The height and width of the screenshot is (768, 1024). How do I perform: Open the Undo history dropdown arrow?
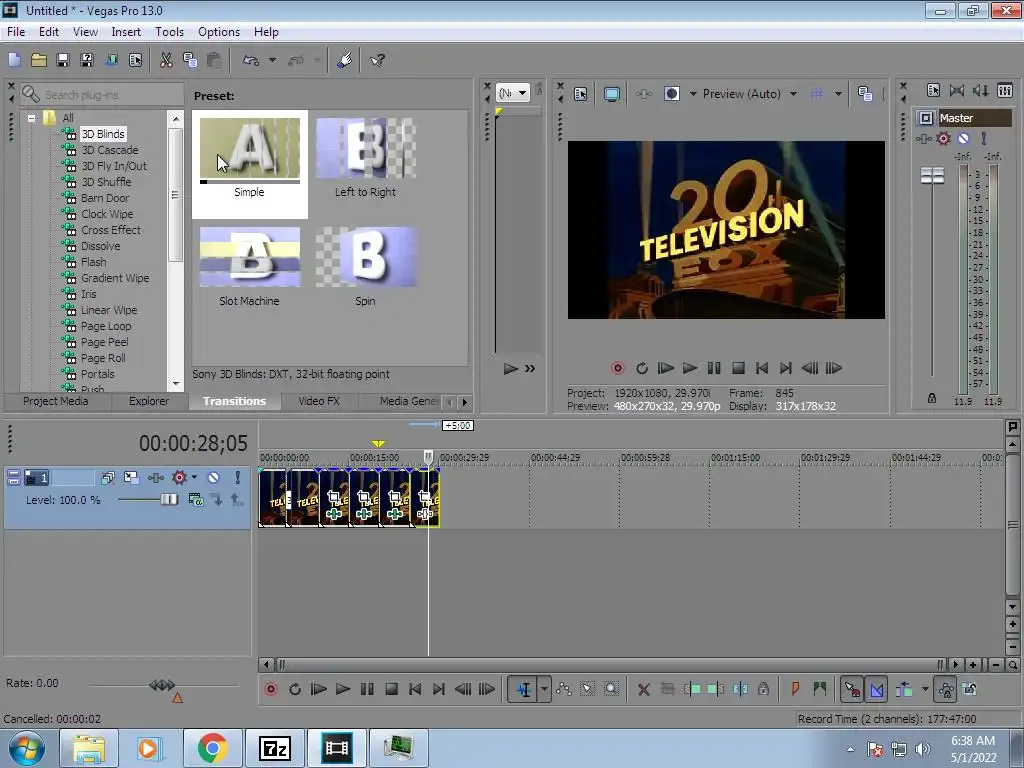point(272,60)
